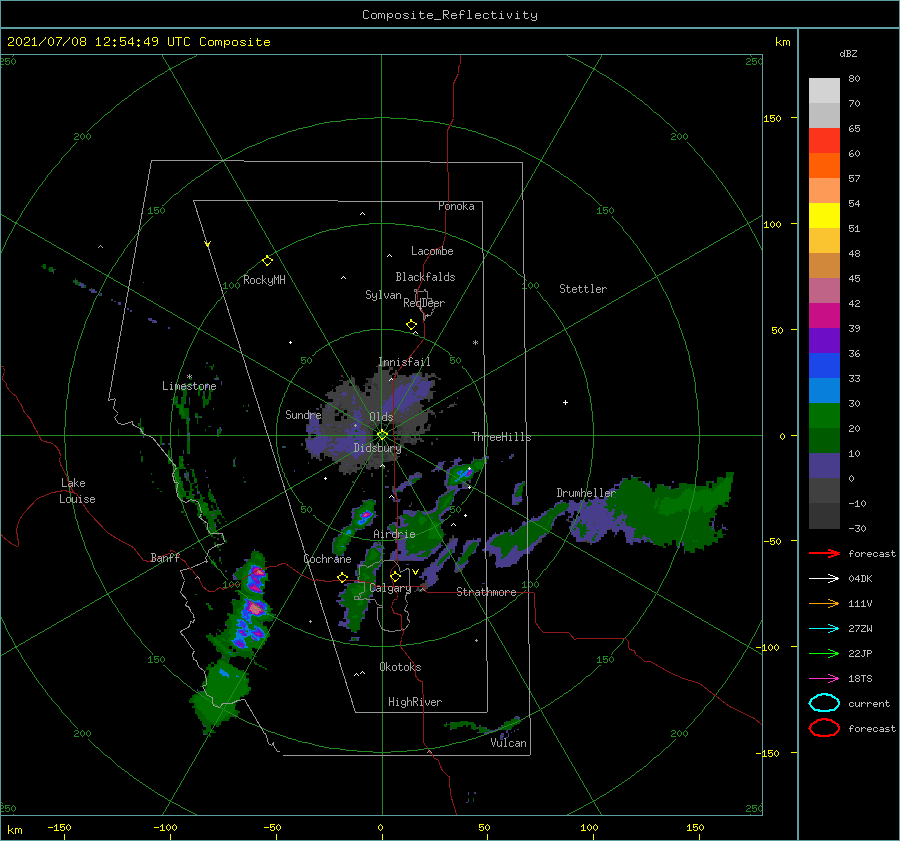Click the Strathmore town label
900x841 pixels.
point(486,592)
